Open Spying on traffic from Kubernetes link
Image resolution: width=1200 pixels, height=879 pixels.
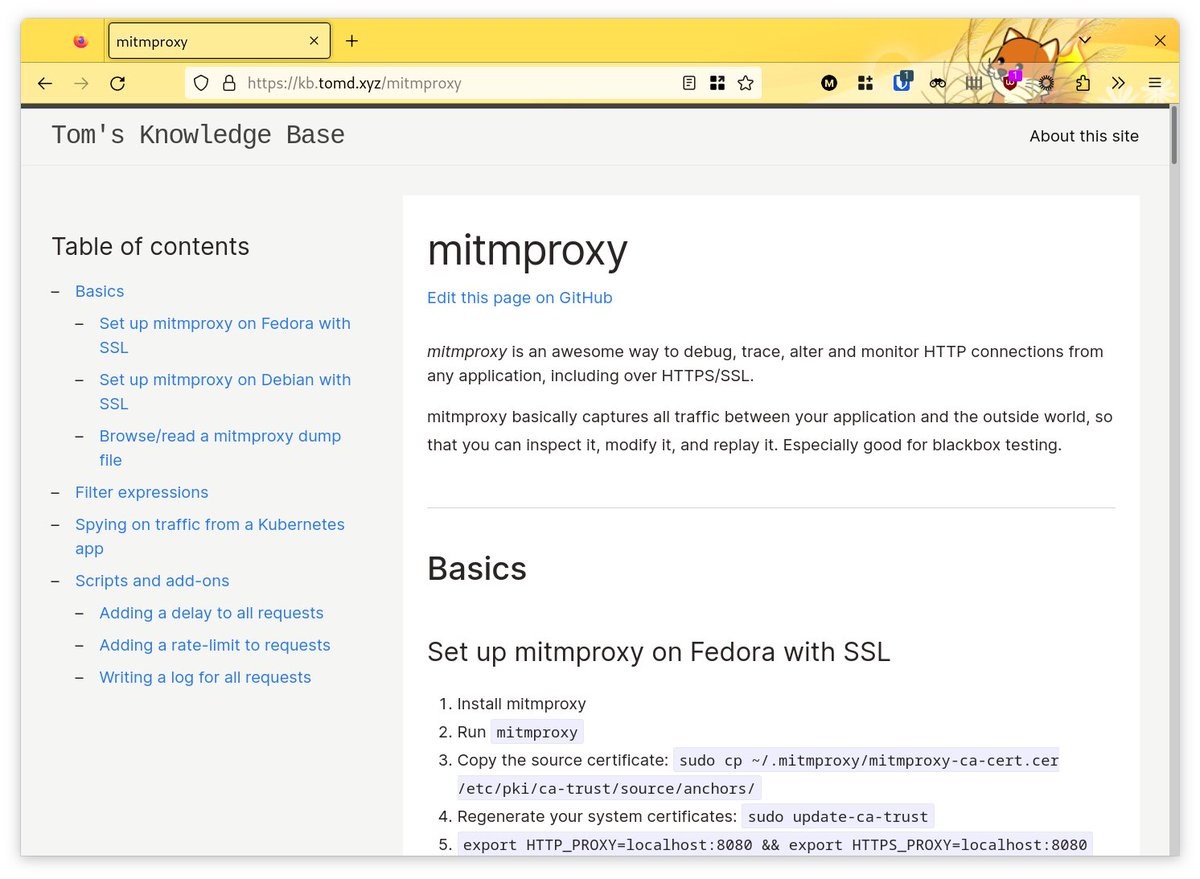tap(210, 536)
